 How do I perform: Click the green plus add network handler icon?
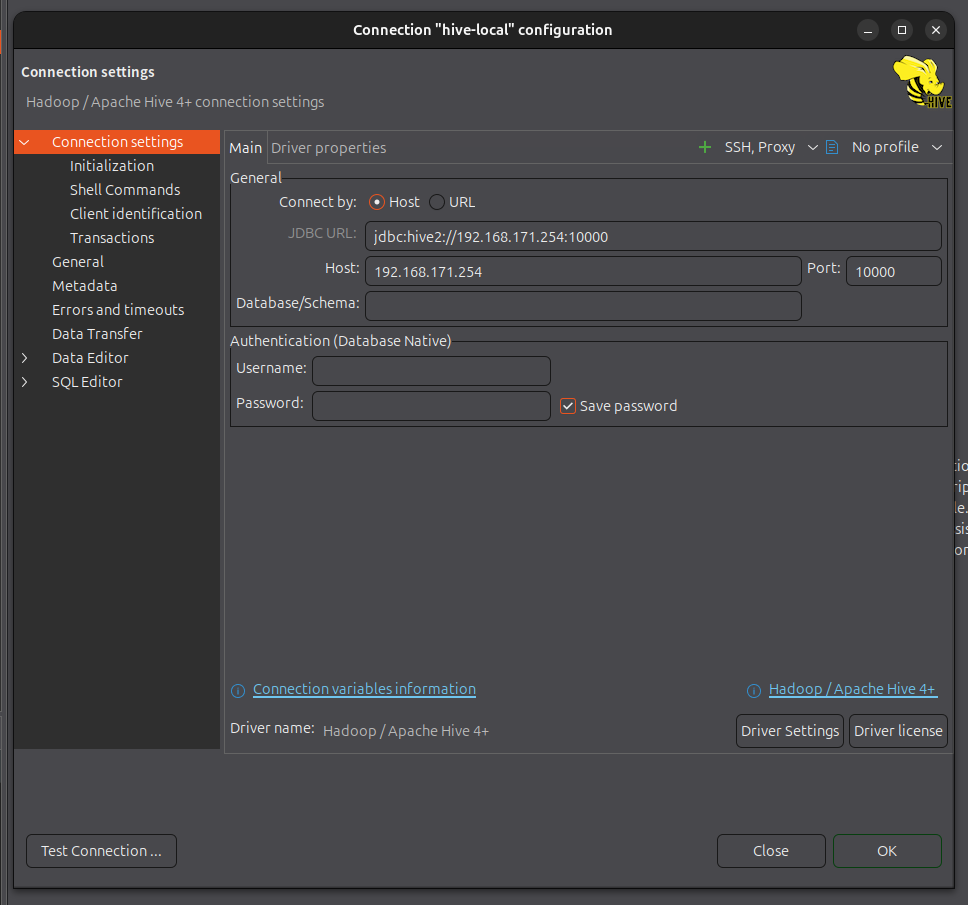click(704, 147)
